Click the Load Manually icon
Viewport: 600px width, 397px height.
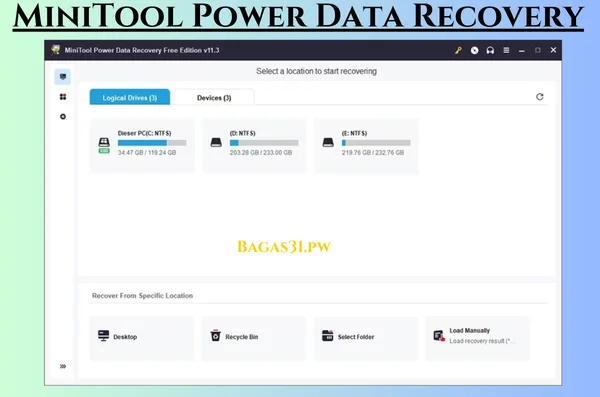(439, 336)
